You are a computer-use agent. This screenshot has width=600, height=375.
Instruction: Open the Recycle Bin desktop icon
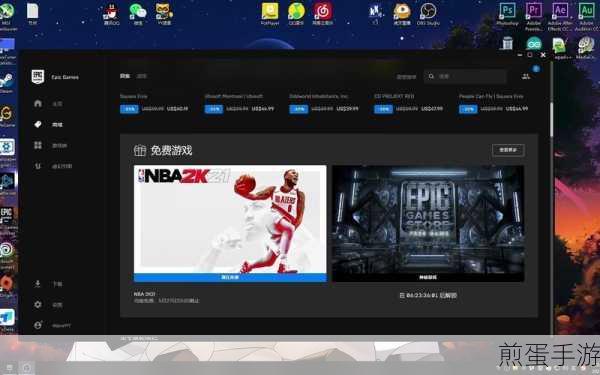(507, 43)
